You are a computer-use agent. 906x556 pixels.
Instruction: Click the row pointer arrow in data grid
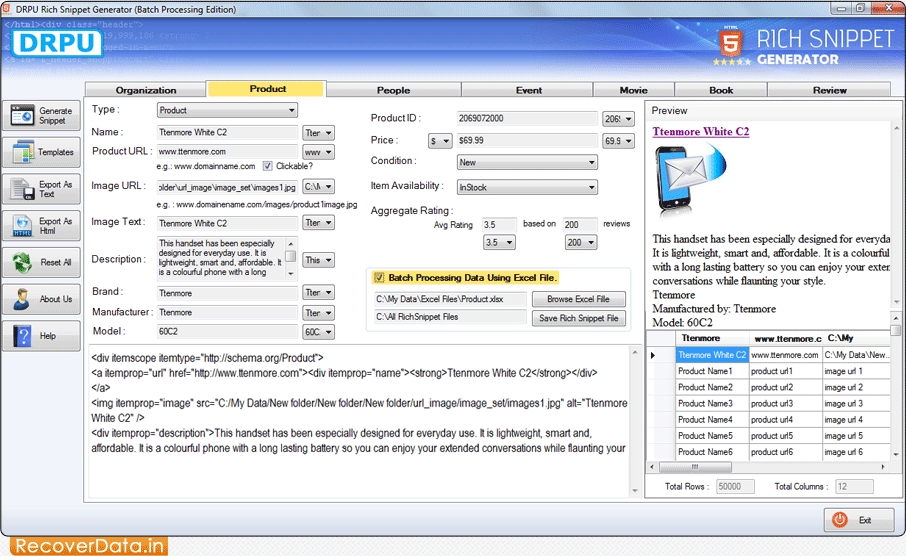[653, 355]
